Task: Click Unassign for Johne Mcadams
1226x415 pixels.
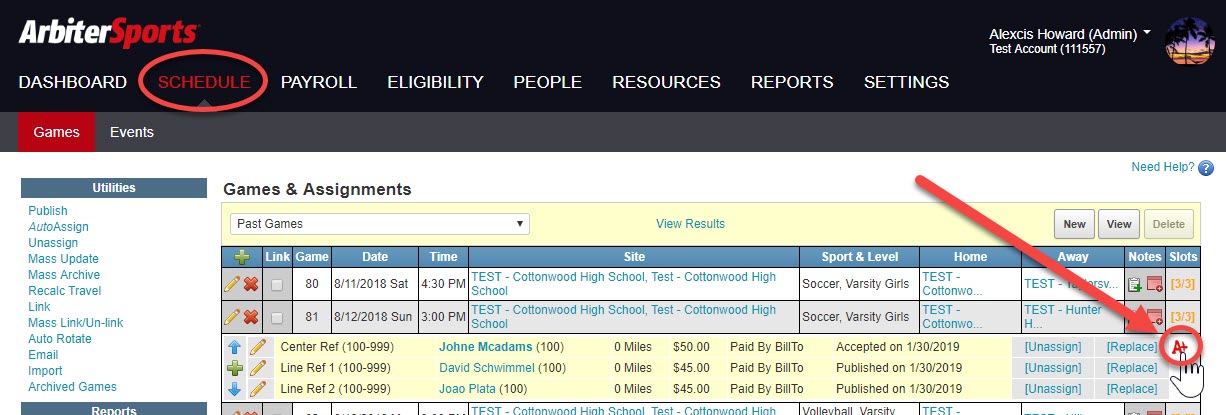Action: pyautogui.click(x=1053, y=347)
